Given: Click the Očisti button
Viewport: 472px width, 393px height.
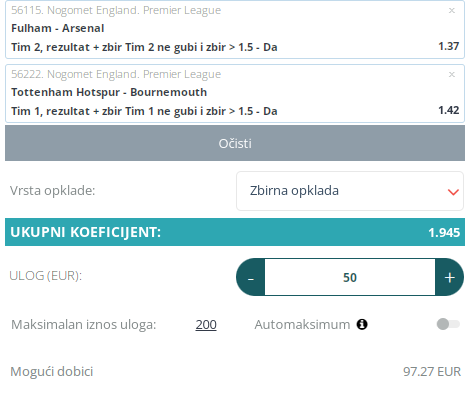Looking at the screenshot, I should (235, 143).
